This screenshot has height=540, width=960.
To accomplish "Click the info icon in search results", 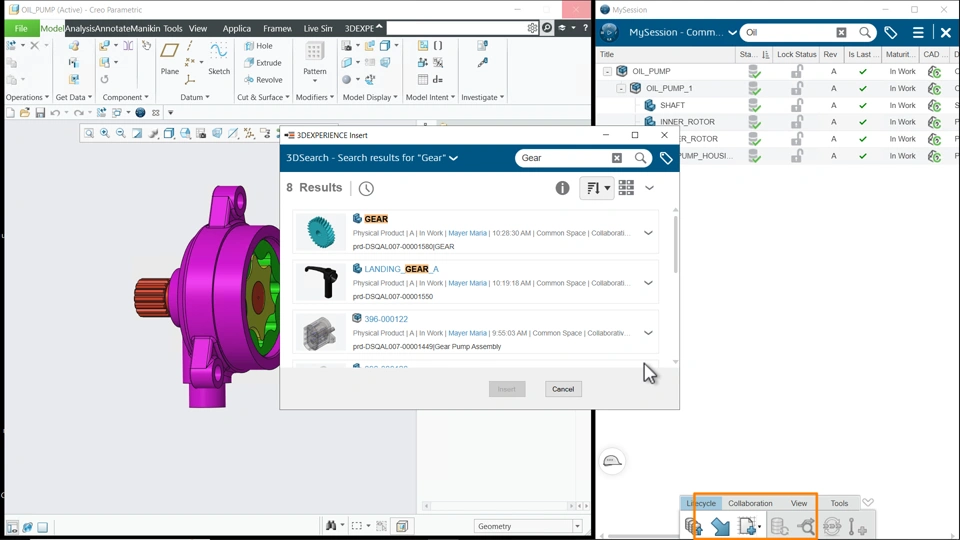I will coord(562,188).
